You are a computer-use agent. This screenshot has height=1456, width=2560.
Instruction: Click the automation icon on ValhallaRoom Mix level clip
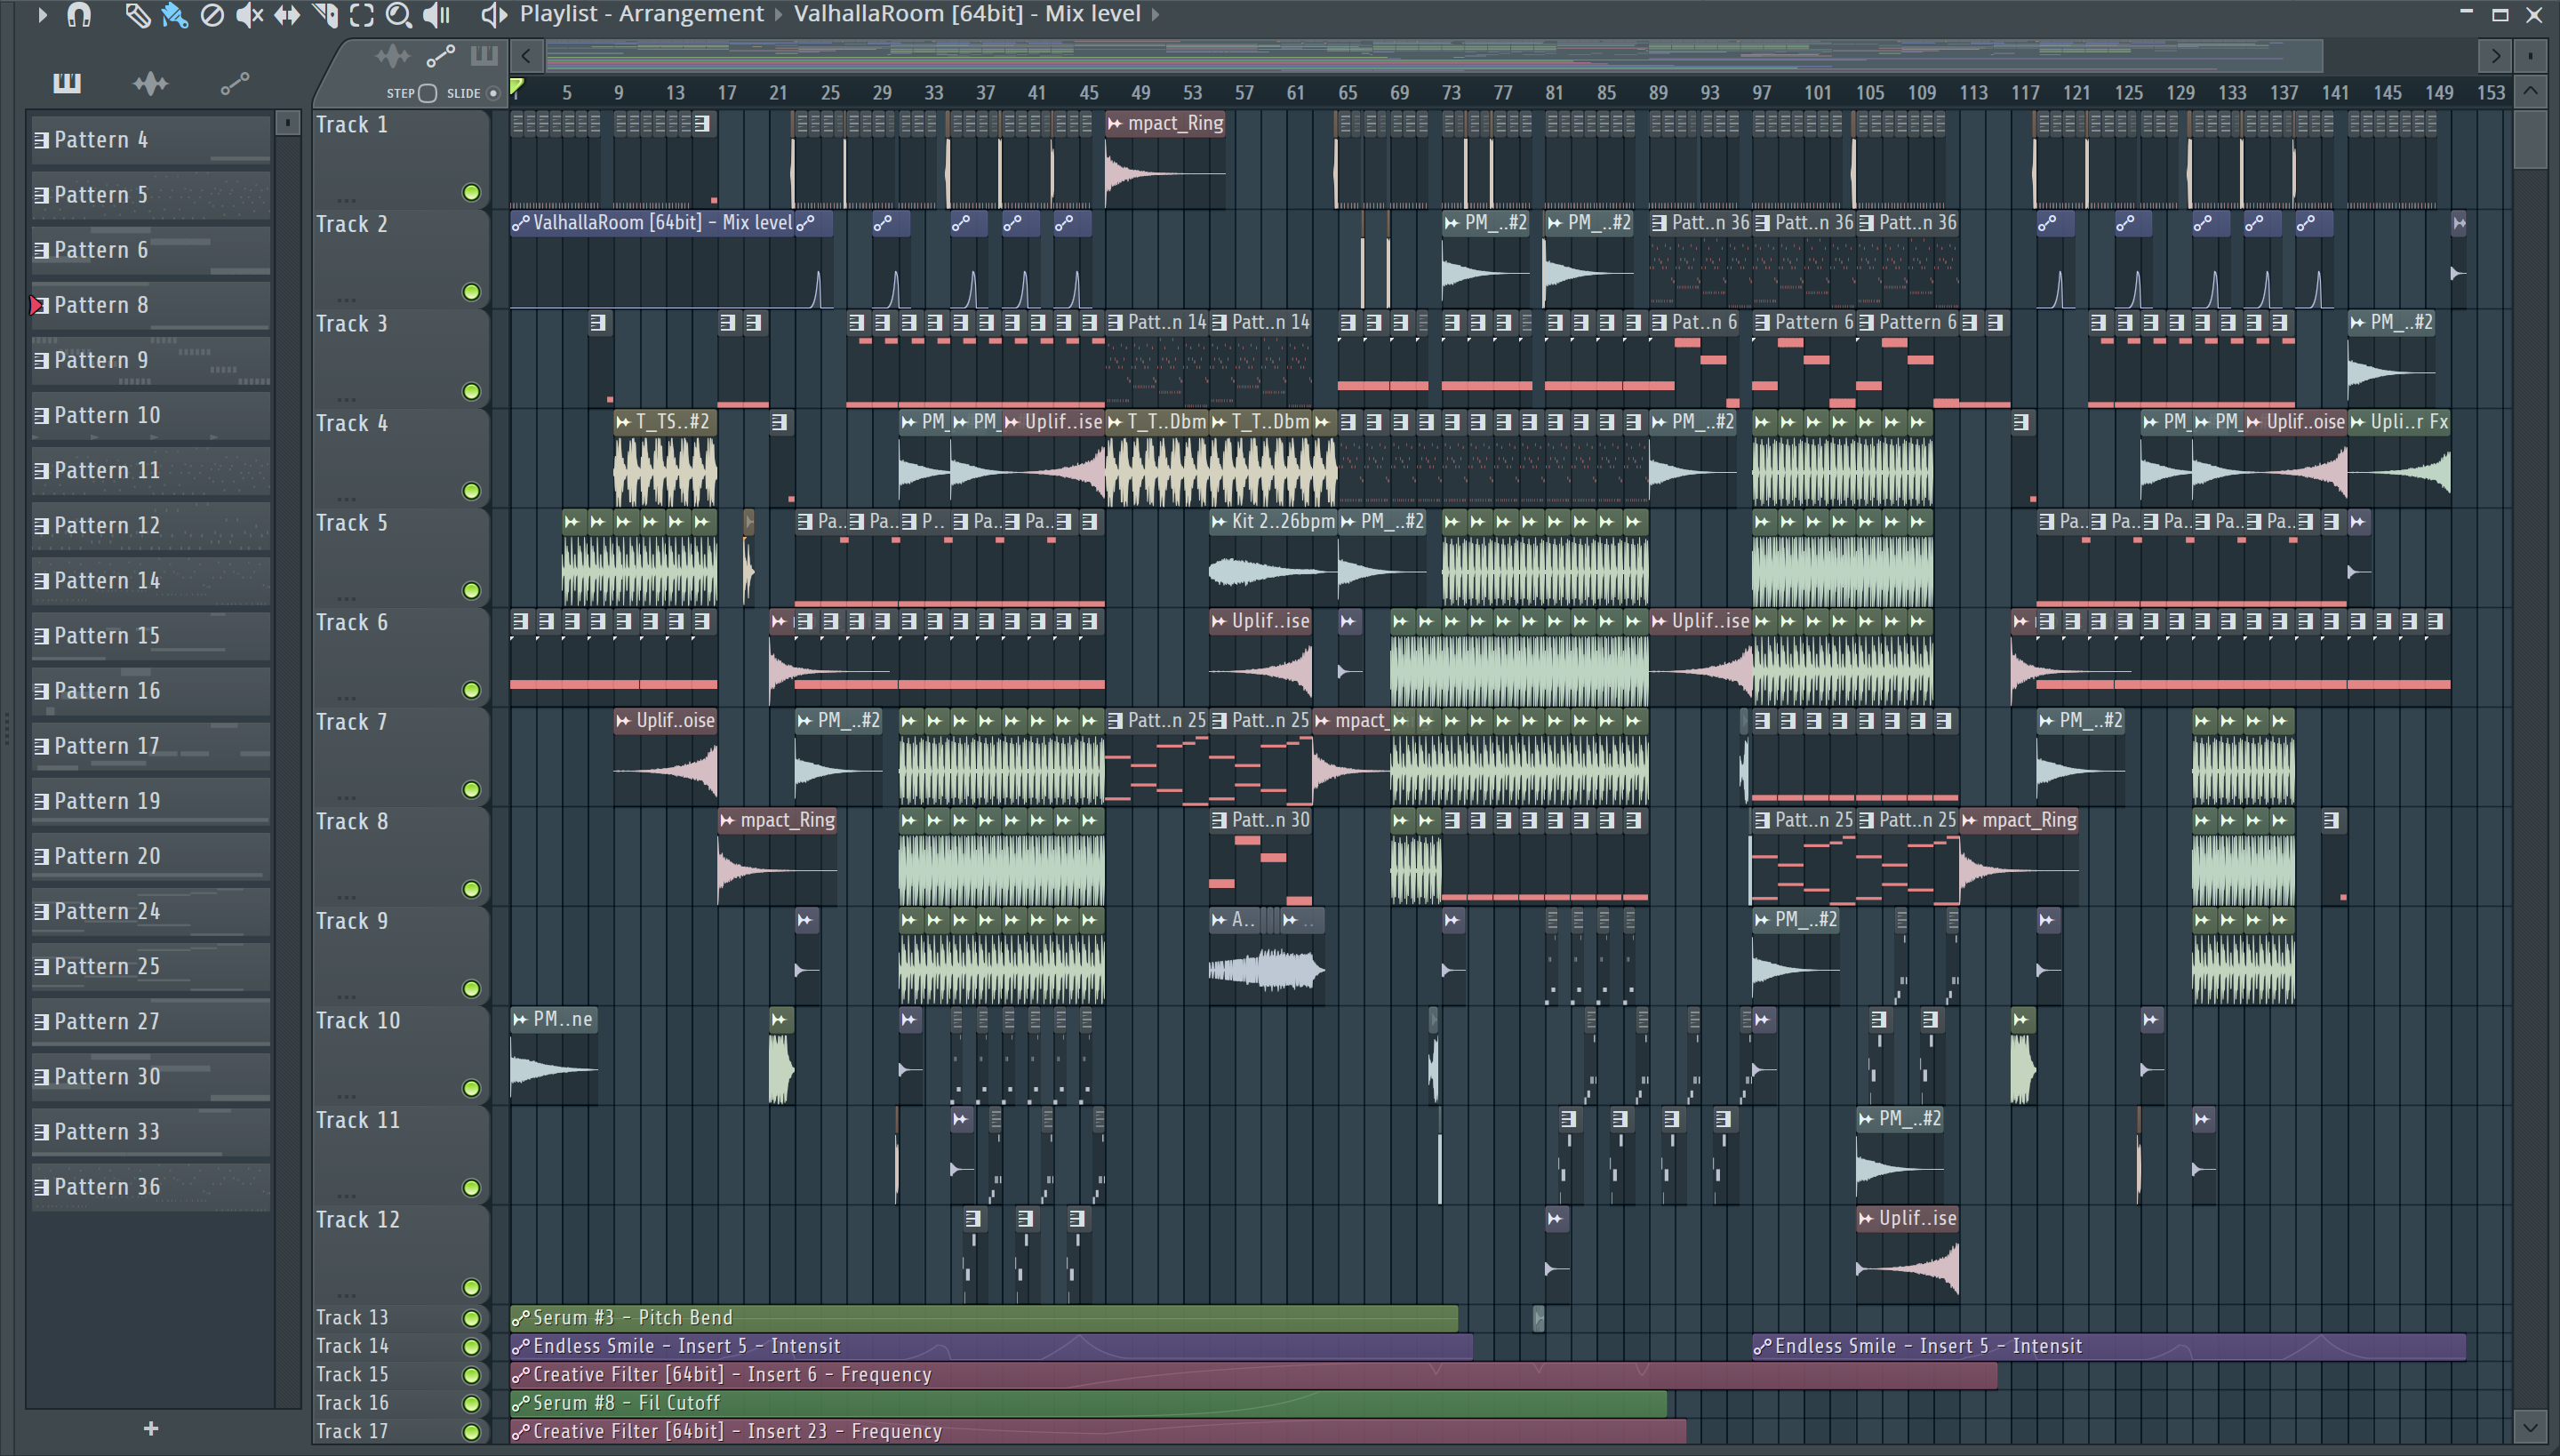[x=520, y=223]
